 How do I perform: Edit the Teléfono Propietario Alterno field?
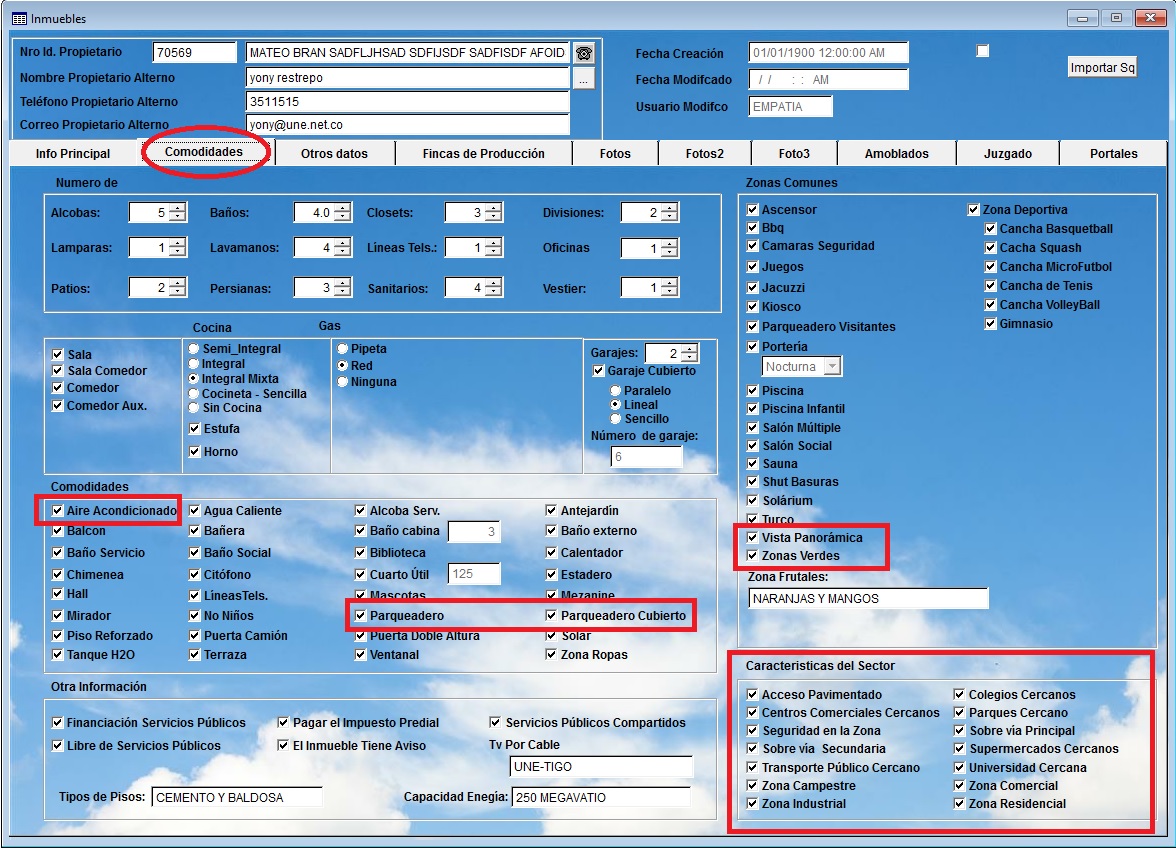(x=407, y=102)
